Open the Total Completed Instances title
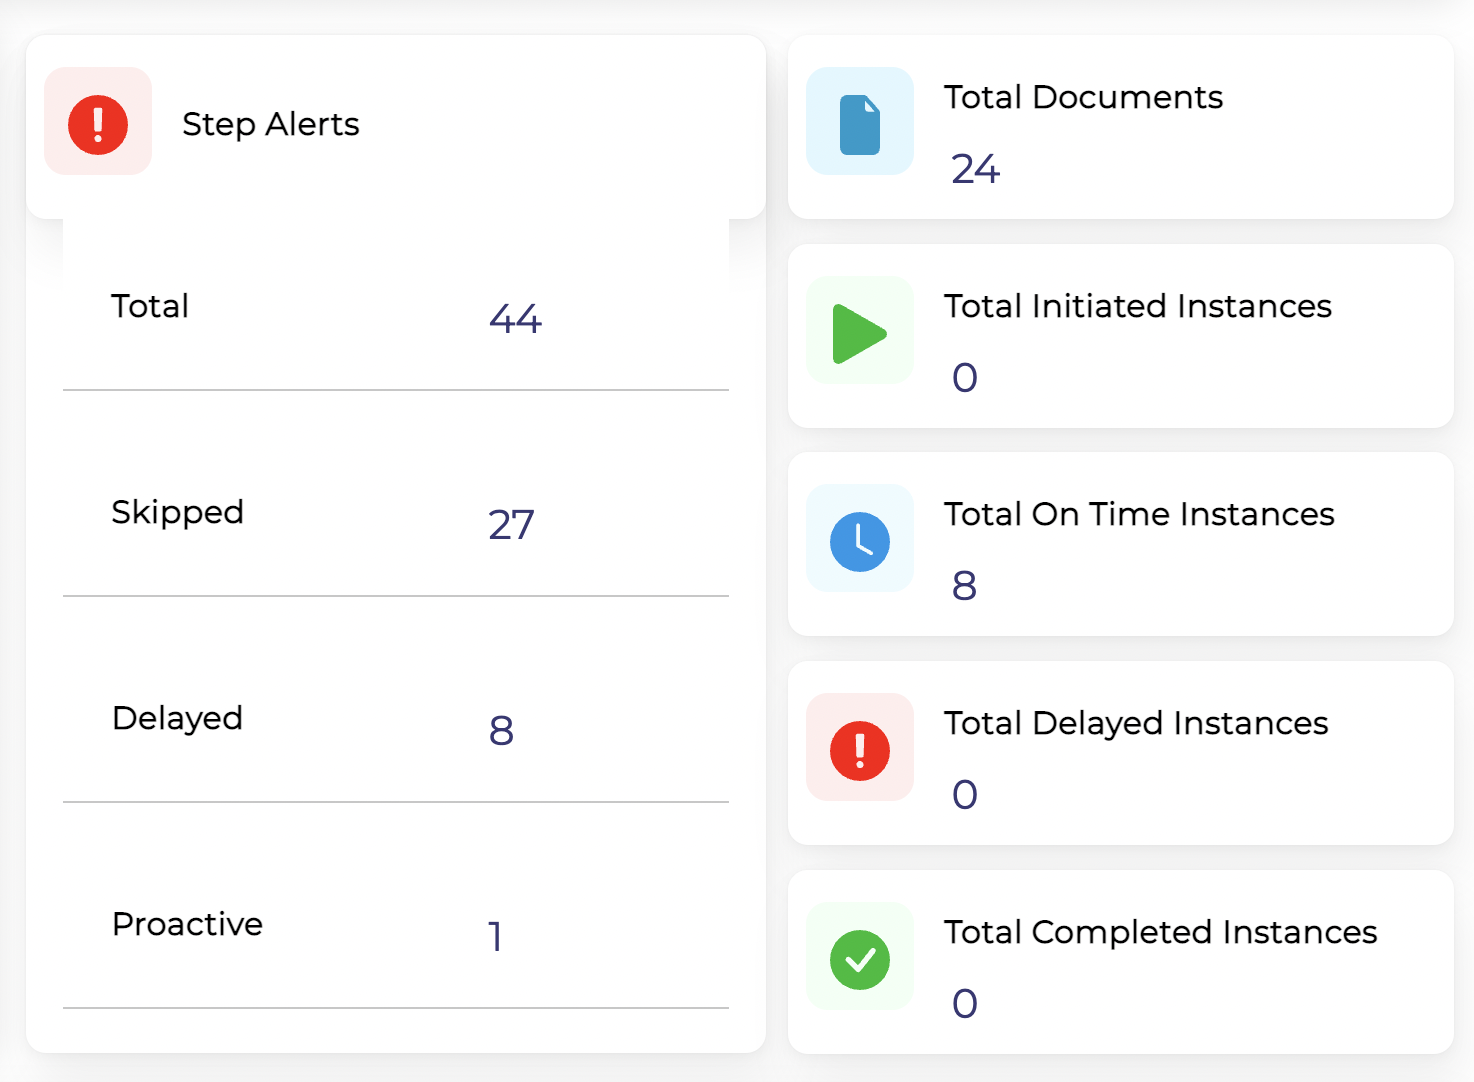 pos(1161,932)
